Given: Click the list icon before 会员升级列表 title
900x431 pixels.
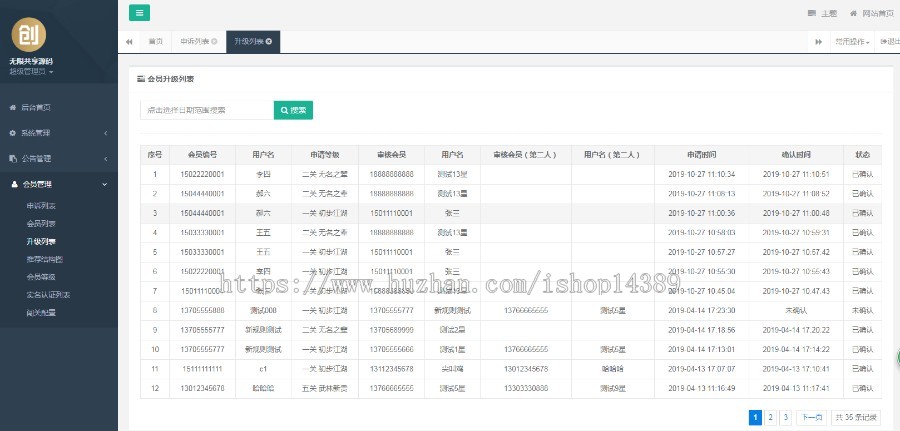Looking at the screenshot, I should click(141, 79).
